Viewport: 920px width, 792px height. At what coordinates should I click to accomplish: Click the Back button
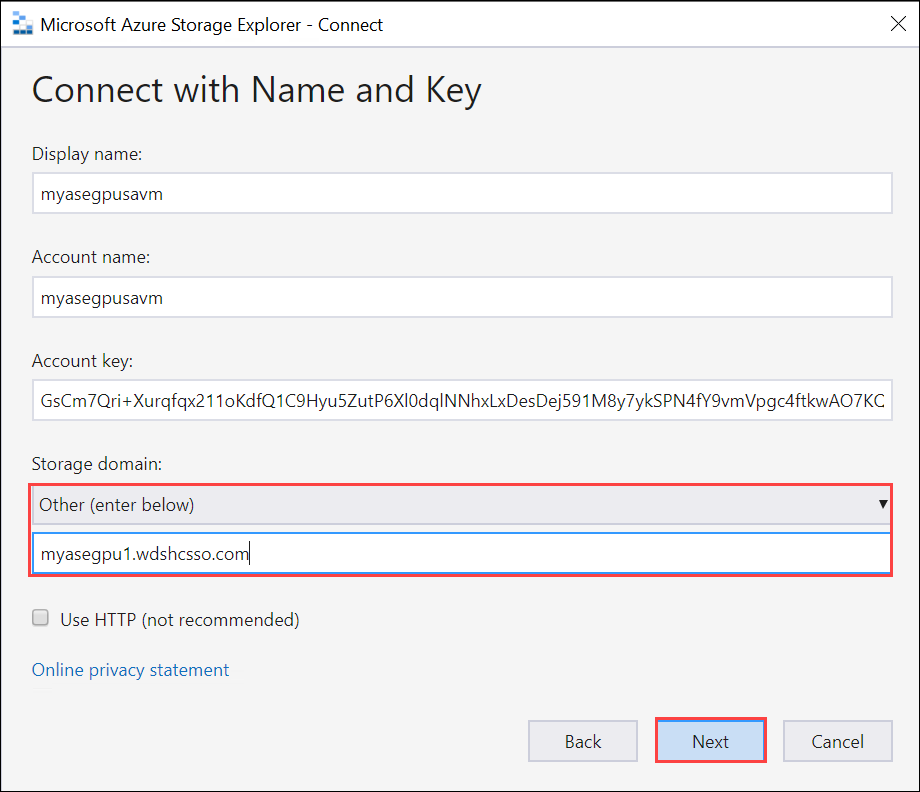(x=582, y=741)
